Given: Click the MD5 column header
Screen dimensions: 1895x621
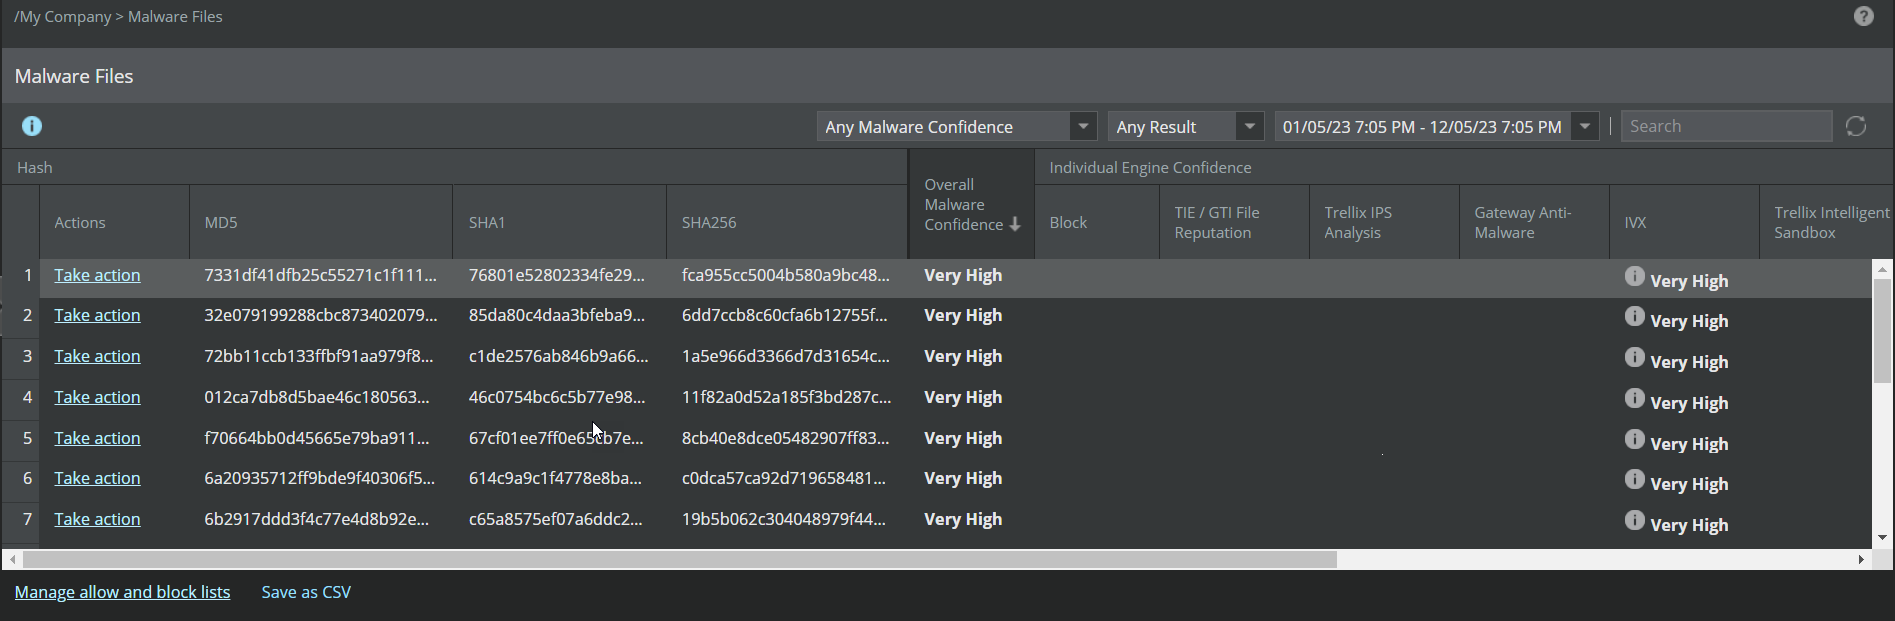Looking at the screenshot, I should [321, 222].
